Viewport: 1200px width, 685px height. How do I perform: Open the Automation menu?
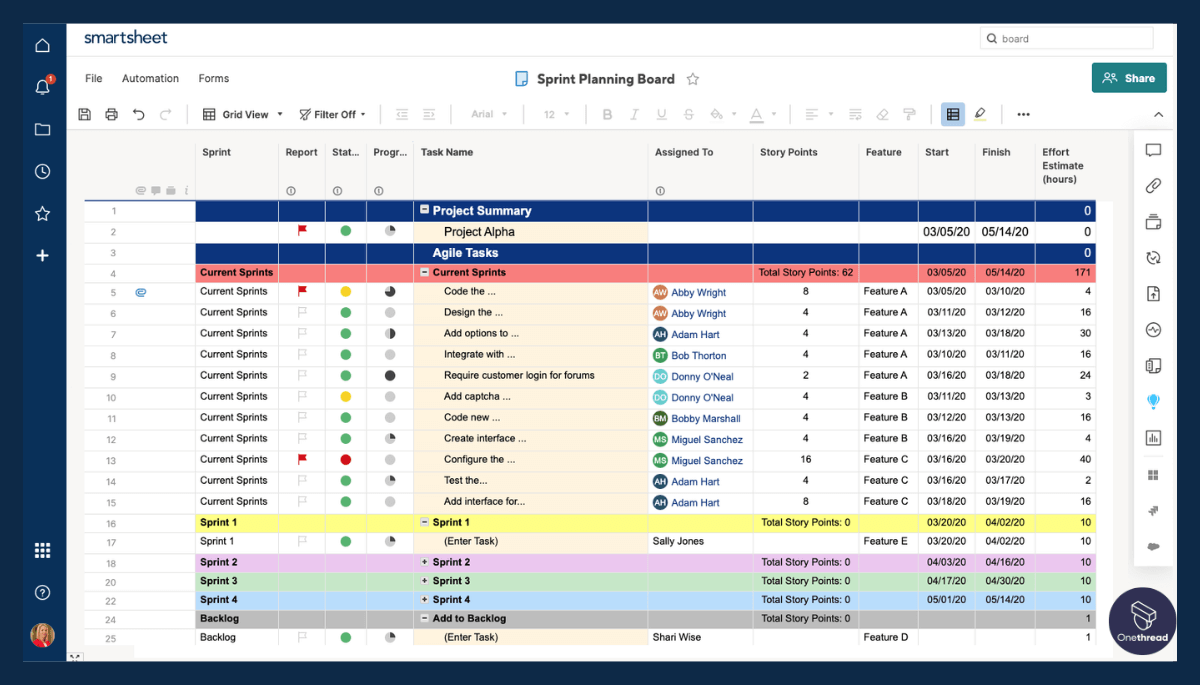point(150,78)
